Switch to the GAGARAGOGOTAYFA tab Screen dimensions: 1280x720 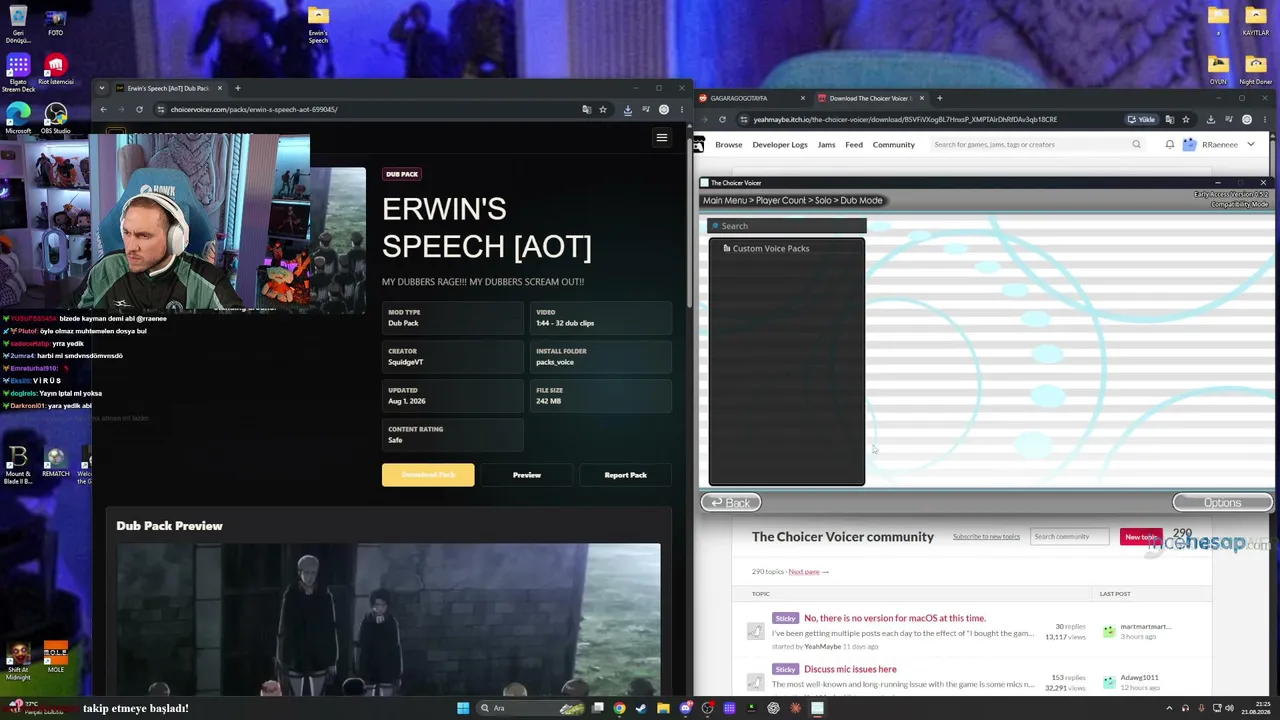click(752, 98)
